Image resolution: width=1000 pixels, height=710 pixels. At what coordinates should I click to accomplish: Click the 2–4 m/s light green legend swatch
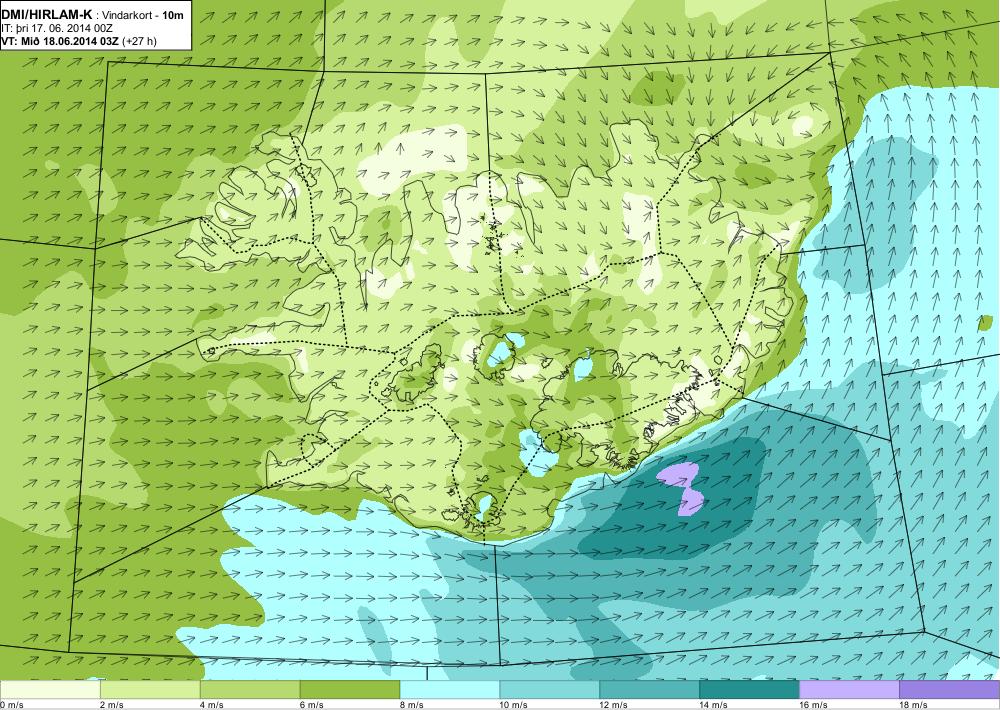[150, 690]
